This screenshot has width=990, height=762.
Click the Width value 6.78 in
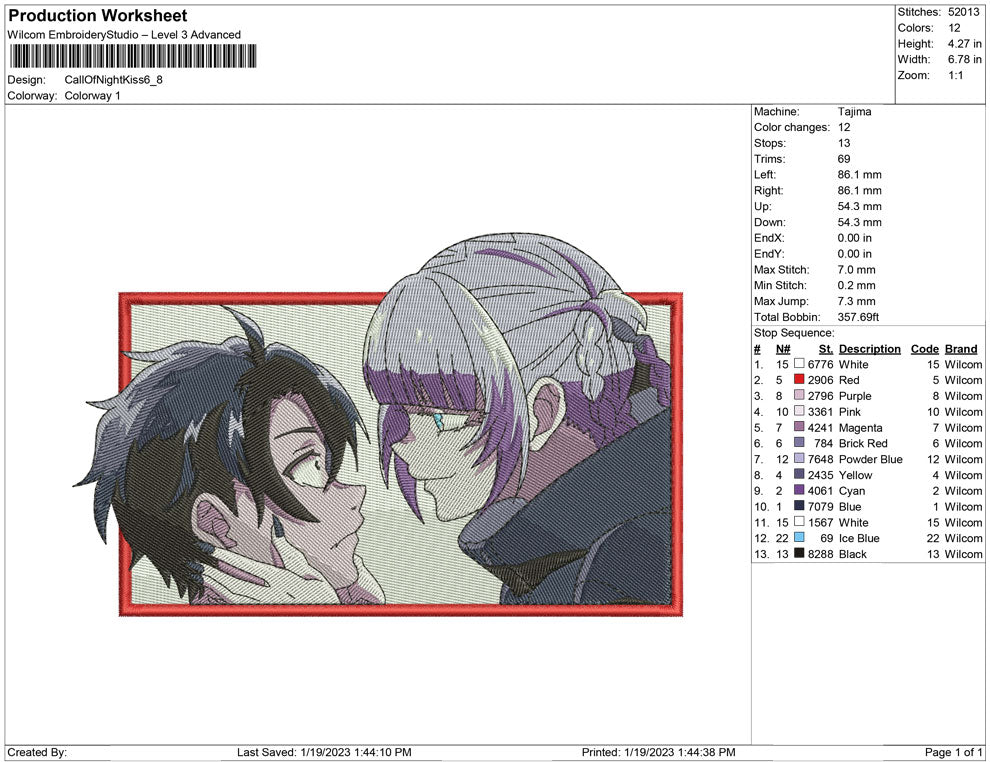click(x=964, y=59)
